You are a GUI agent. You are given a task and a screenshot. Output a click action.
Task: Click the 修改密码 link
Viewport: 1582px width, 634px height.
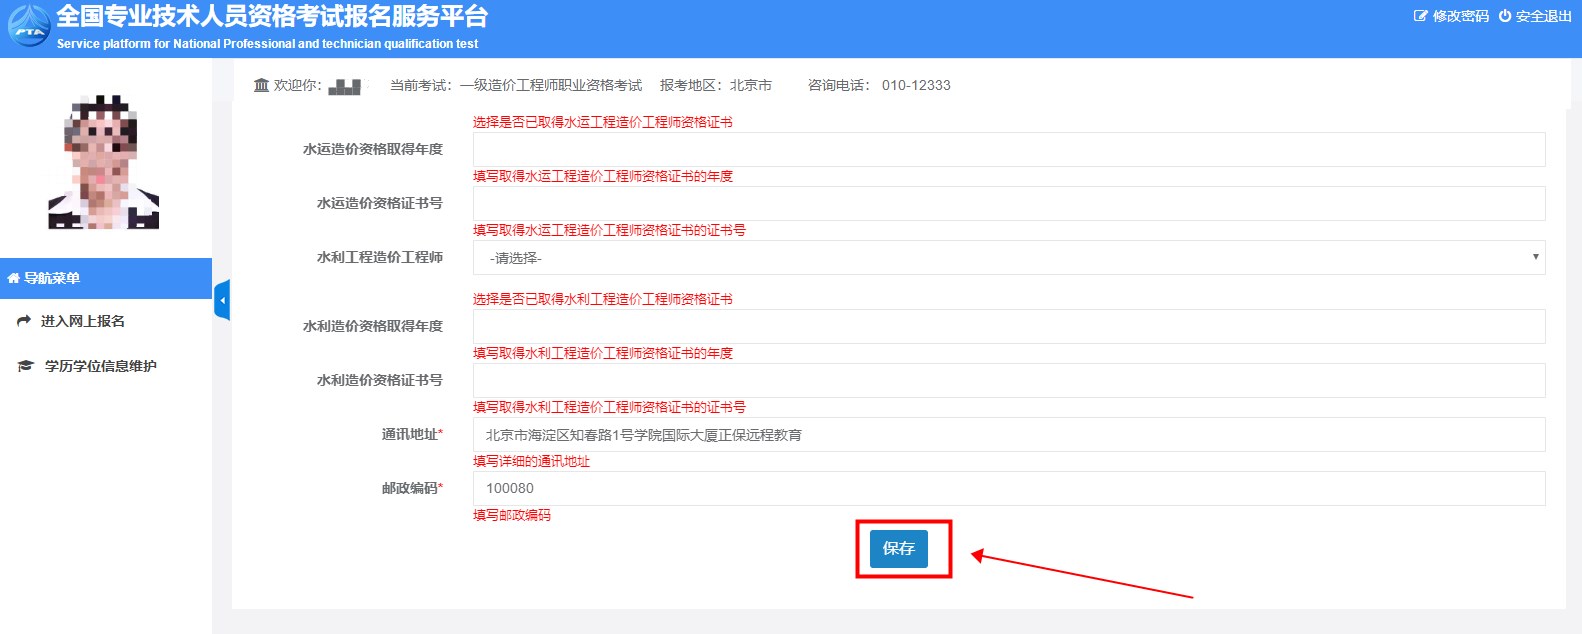[1460, 16]
